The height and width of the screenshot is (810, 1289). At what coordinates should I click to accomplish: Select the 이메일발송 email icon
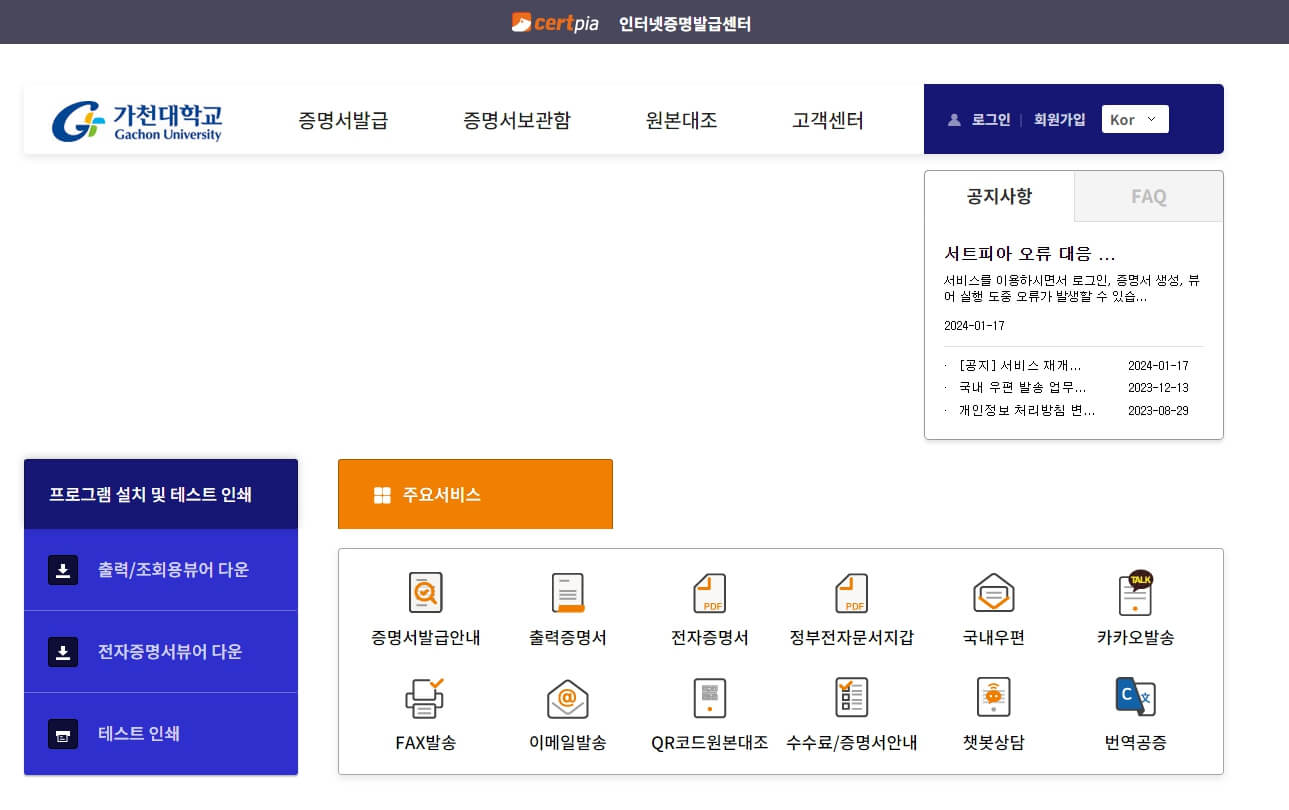568,698
